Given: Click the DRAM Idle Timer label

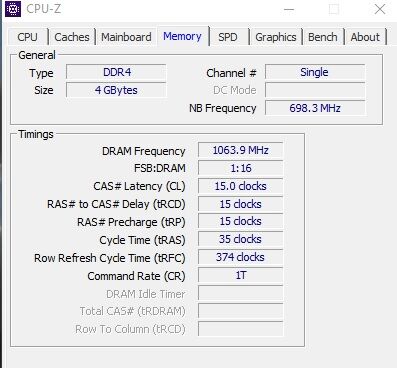Looking at the screenshot, I should pyautogui.click(x=146, y=294).
